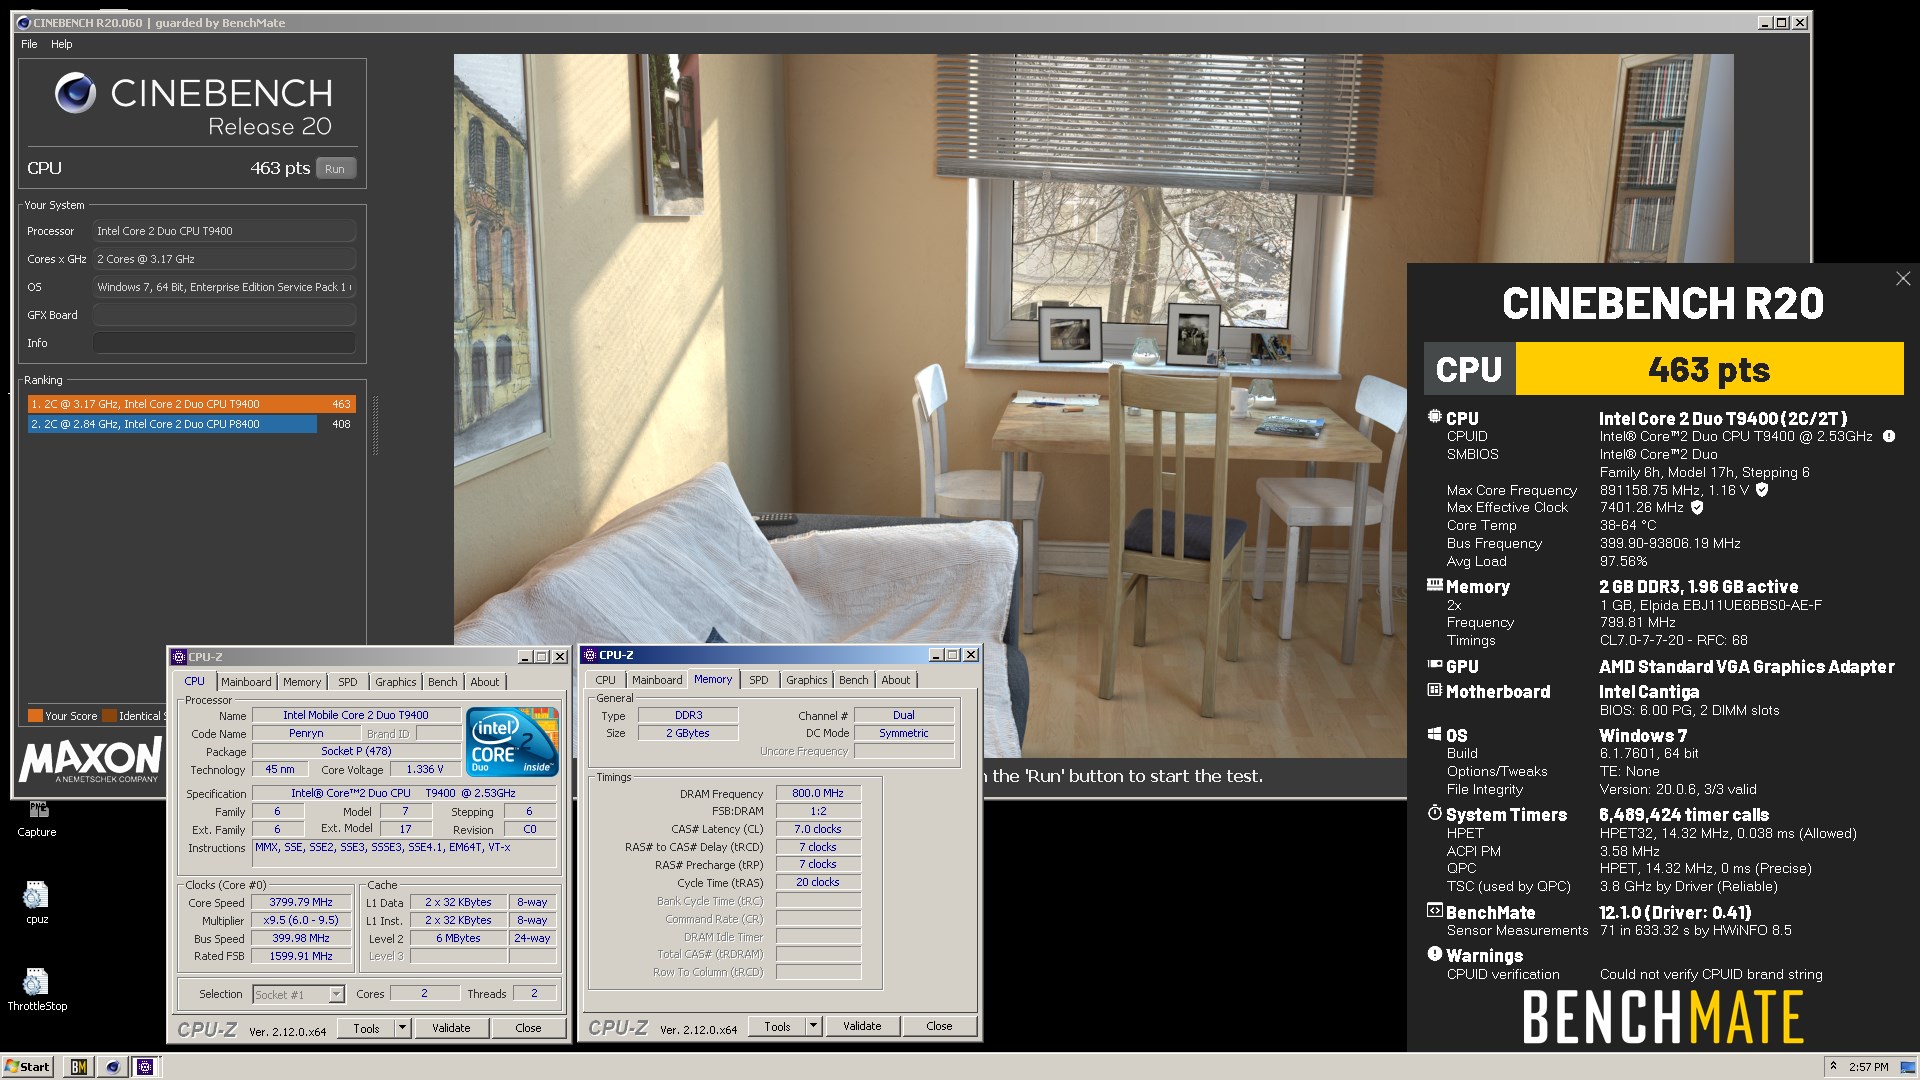
Task: Click the taskbar clock 2:57 PM
Action: click(1868, 1067)
